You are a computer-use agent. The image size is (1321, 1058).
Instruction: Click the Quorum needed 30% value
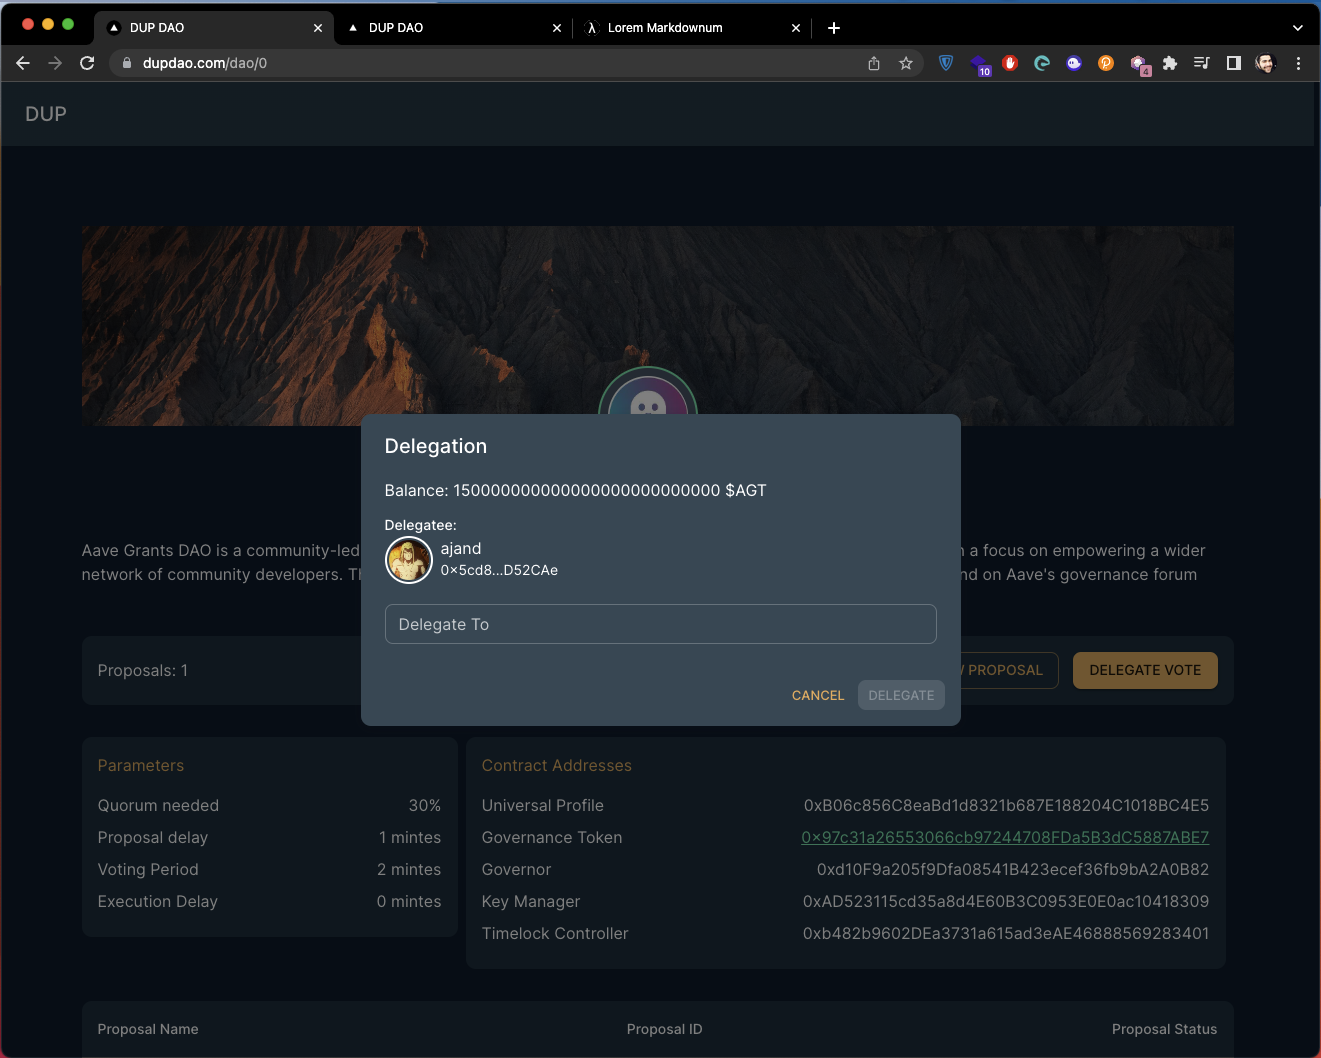(425, 805)
